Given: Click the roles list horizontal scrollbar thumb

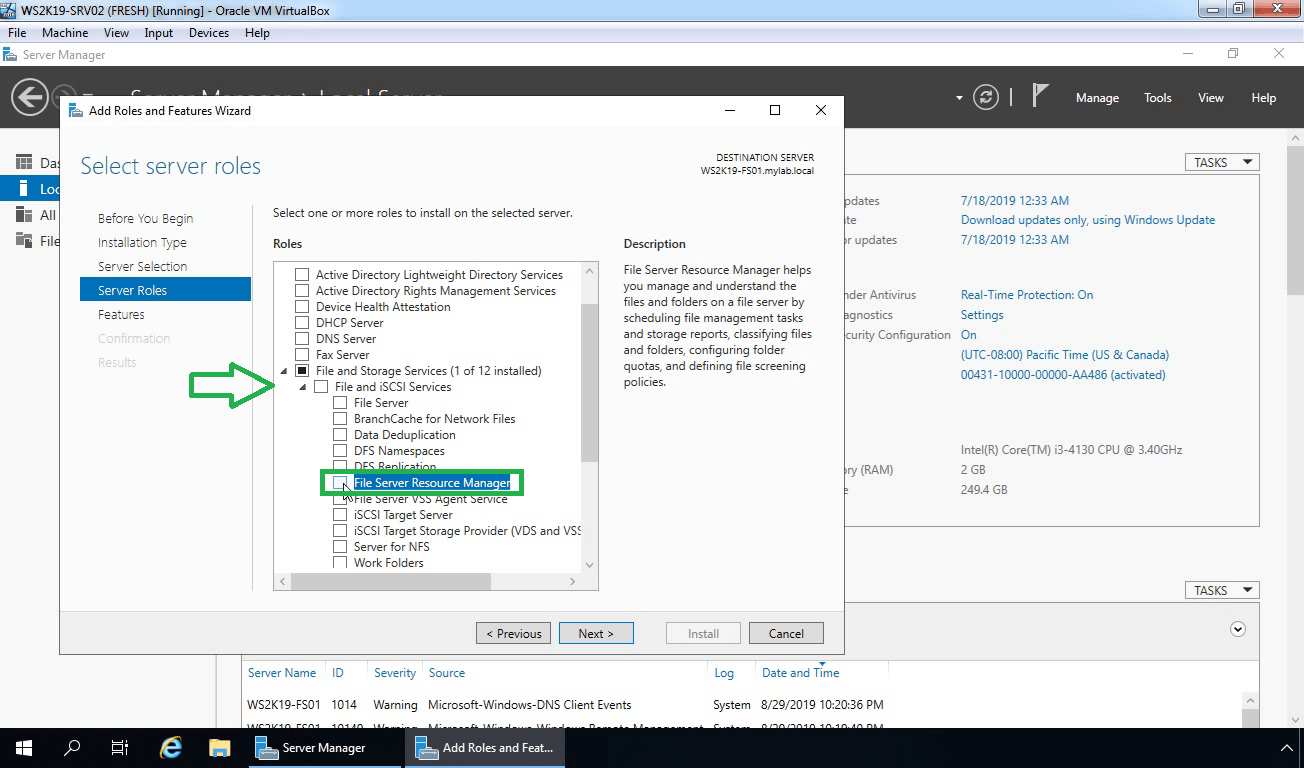Looking at the screenshot, I should click(392, 581).
